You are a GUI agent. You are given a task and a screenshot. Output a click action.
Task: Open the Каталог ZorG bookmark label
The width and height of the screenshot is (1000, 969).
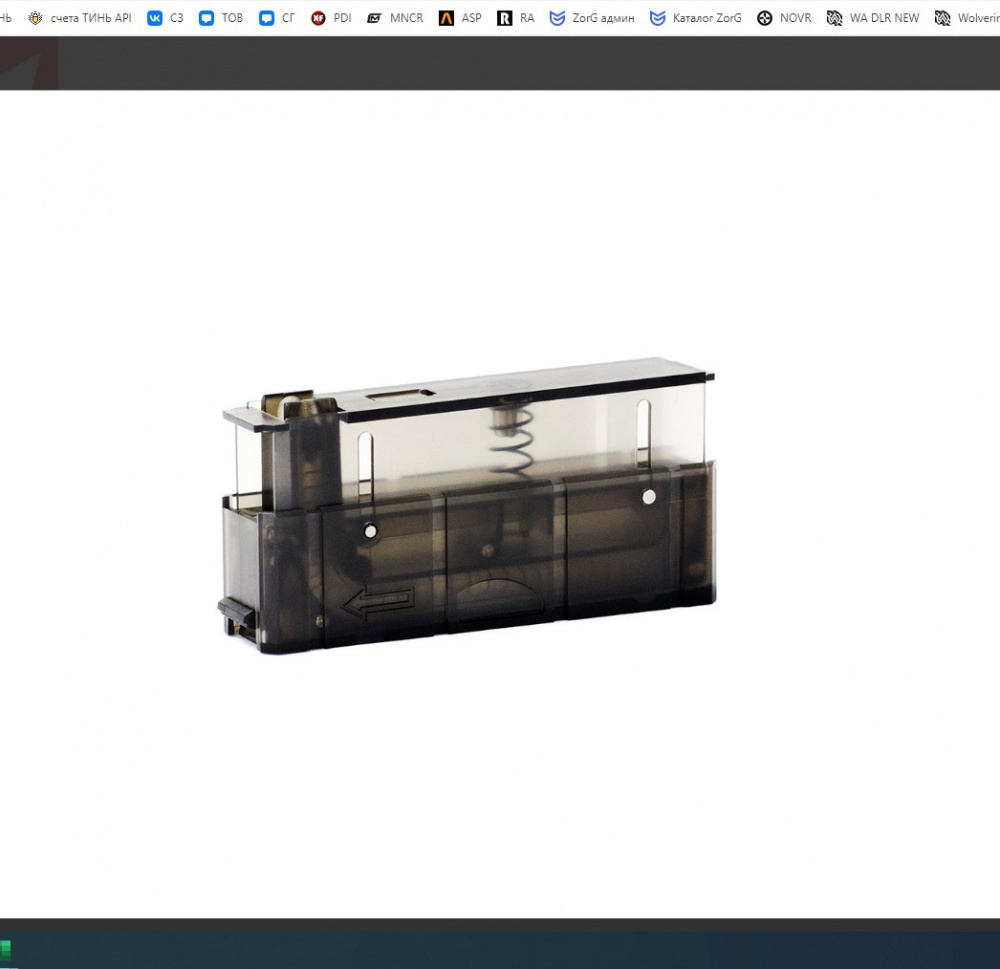pyautogui.click(x=707, y=18)
